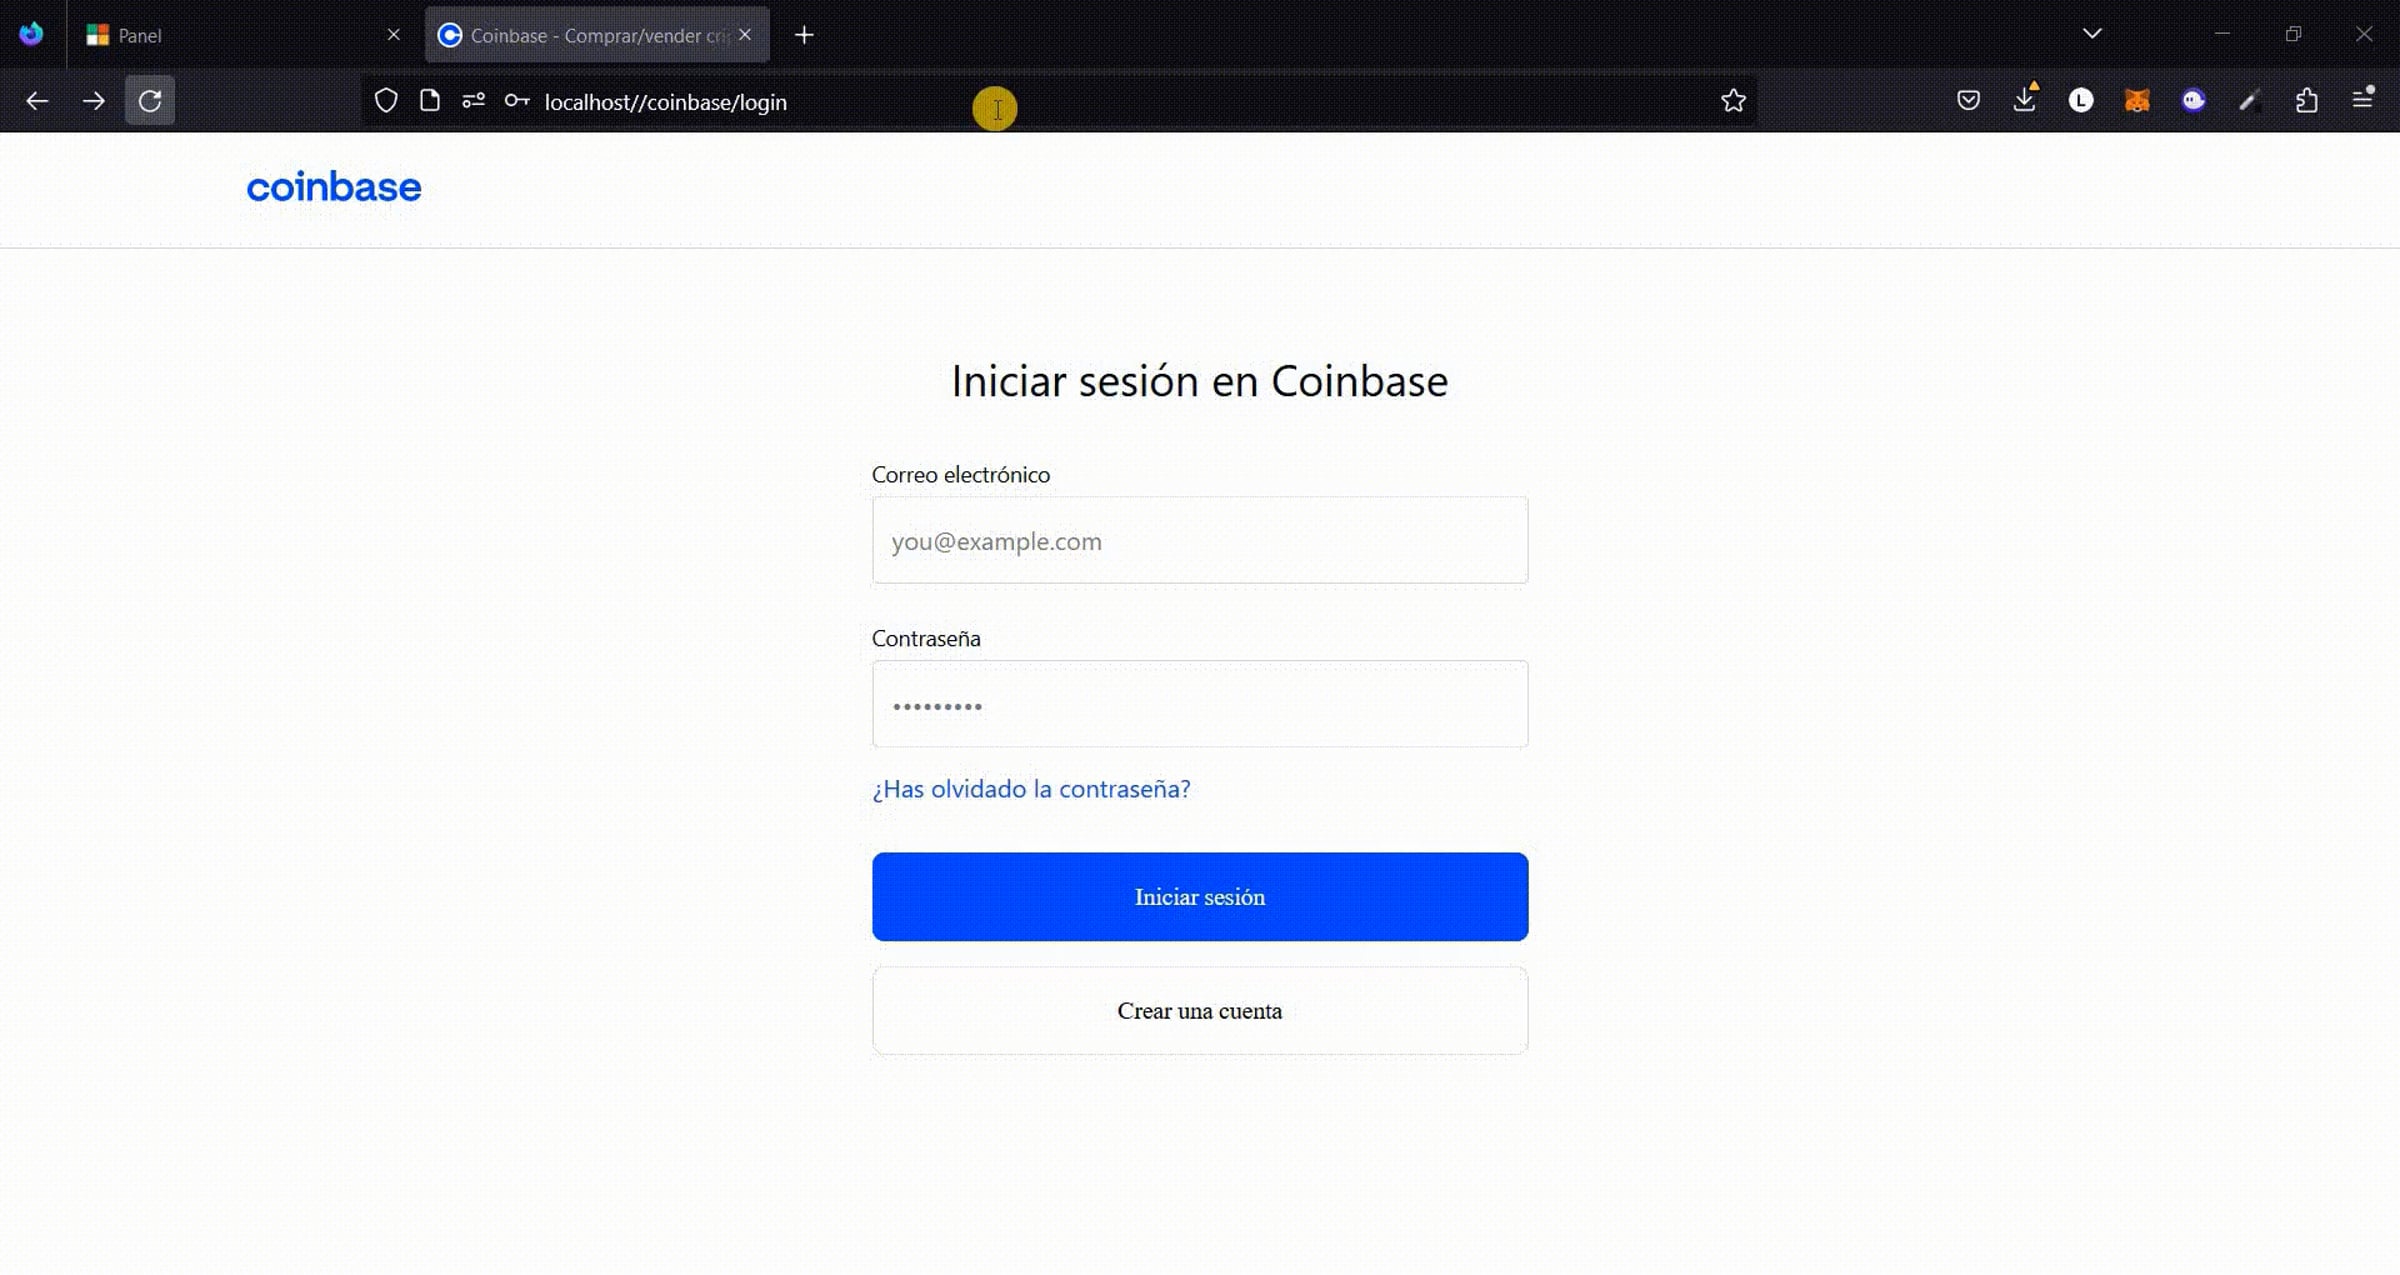Screen dimensions: 2400x1275
Task: Focus the Contraseña password field
Action: point(1200,704)
